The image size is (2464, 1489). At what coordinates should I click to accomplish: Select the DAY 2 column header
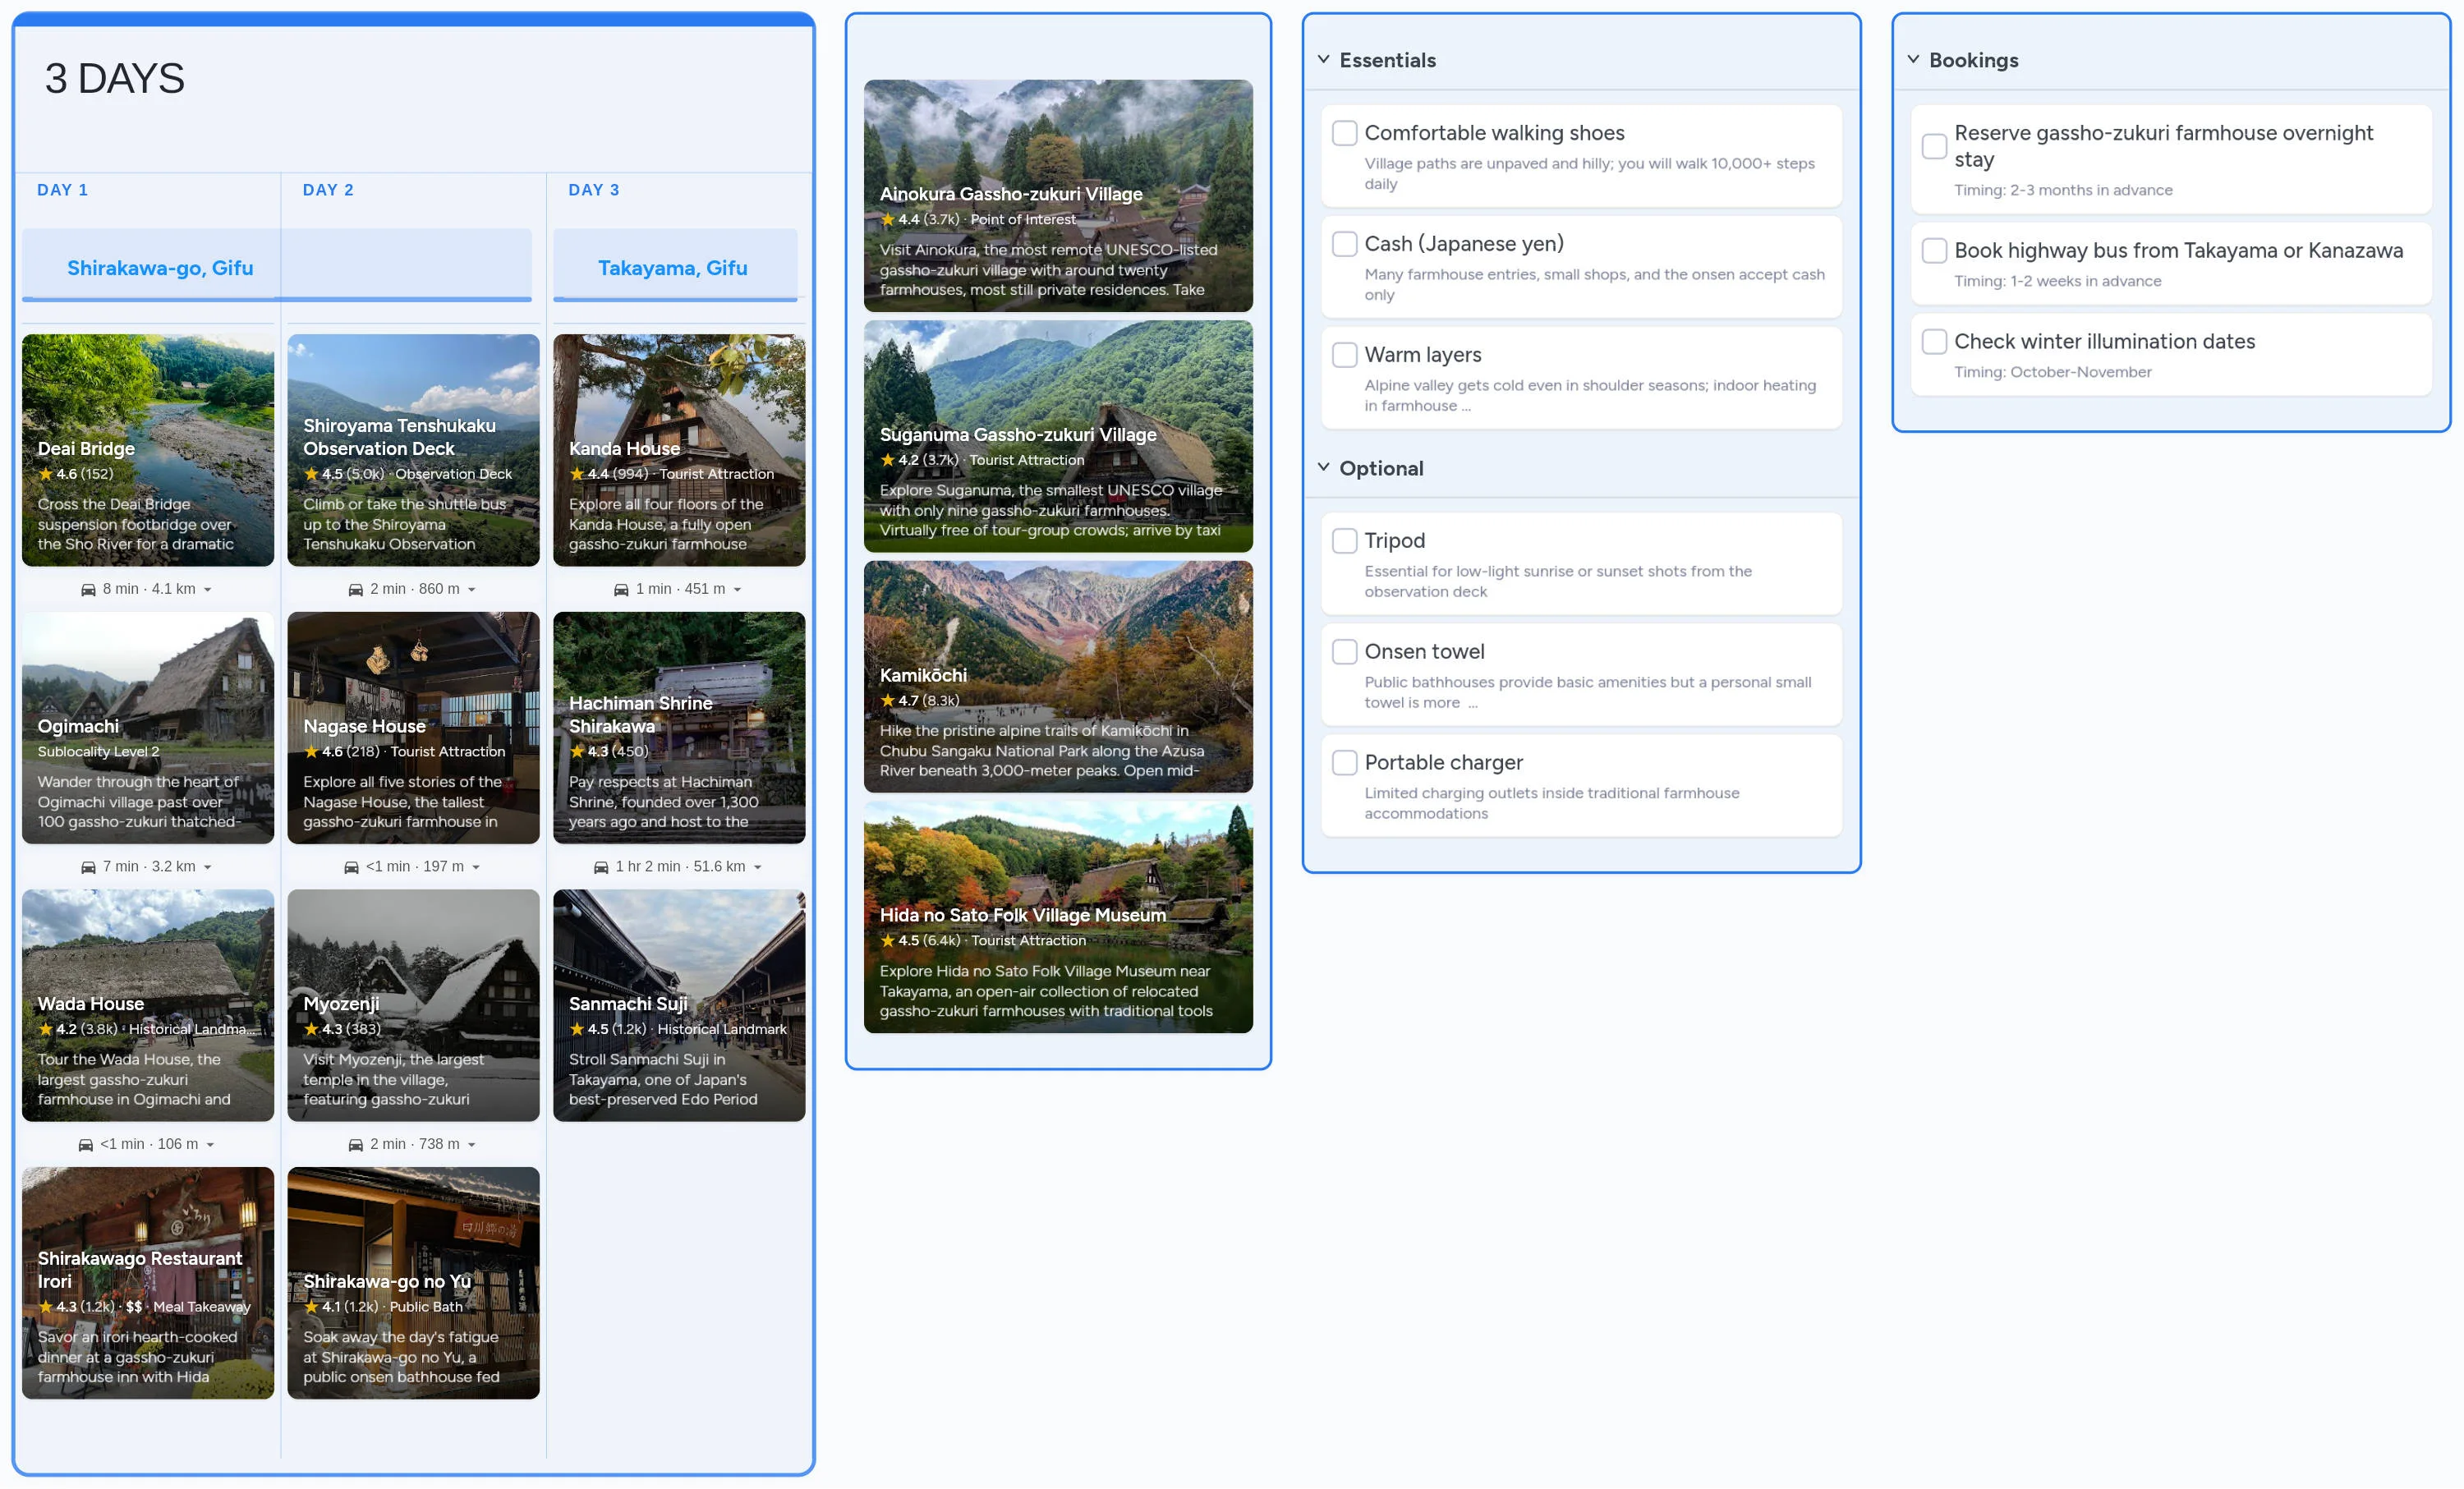(x=328, y=190)
